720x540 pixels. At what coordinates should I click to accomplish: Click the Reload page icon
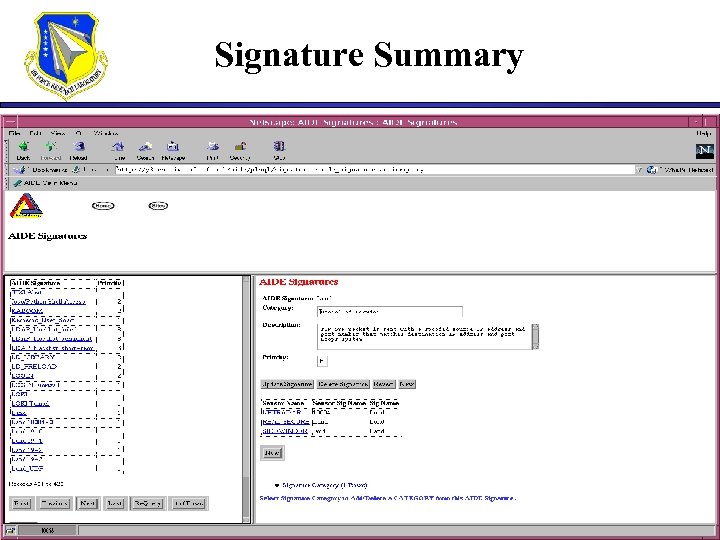click(79, 146)
